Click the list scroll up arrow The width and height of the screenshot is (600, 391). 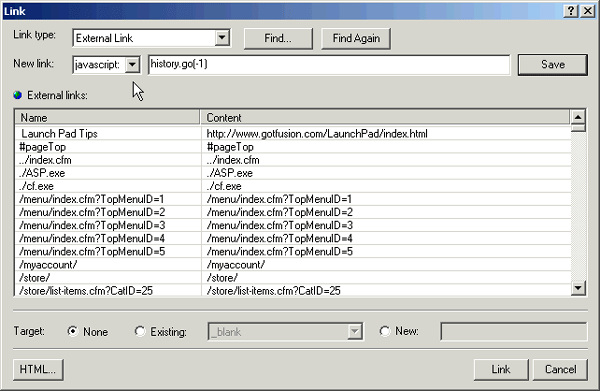click(x=578, y=117)
